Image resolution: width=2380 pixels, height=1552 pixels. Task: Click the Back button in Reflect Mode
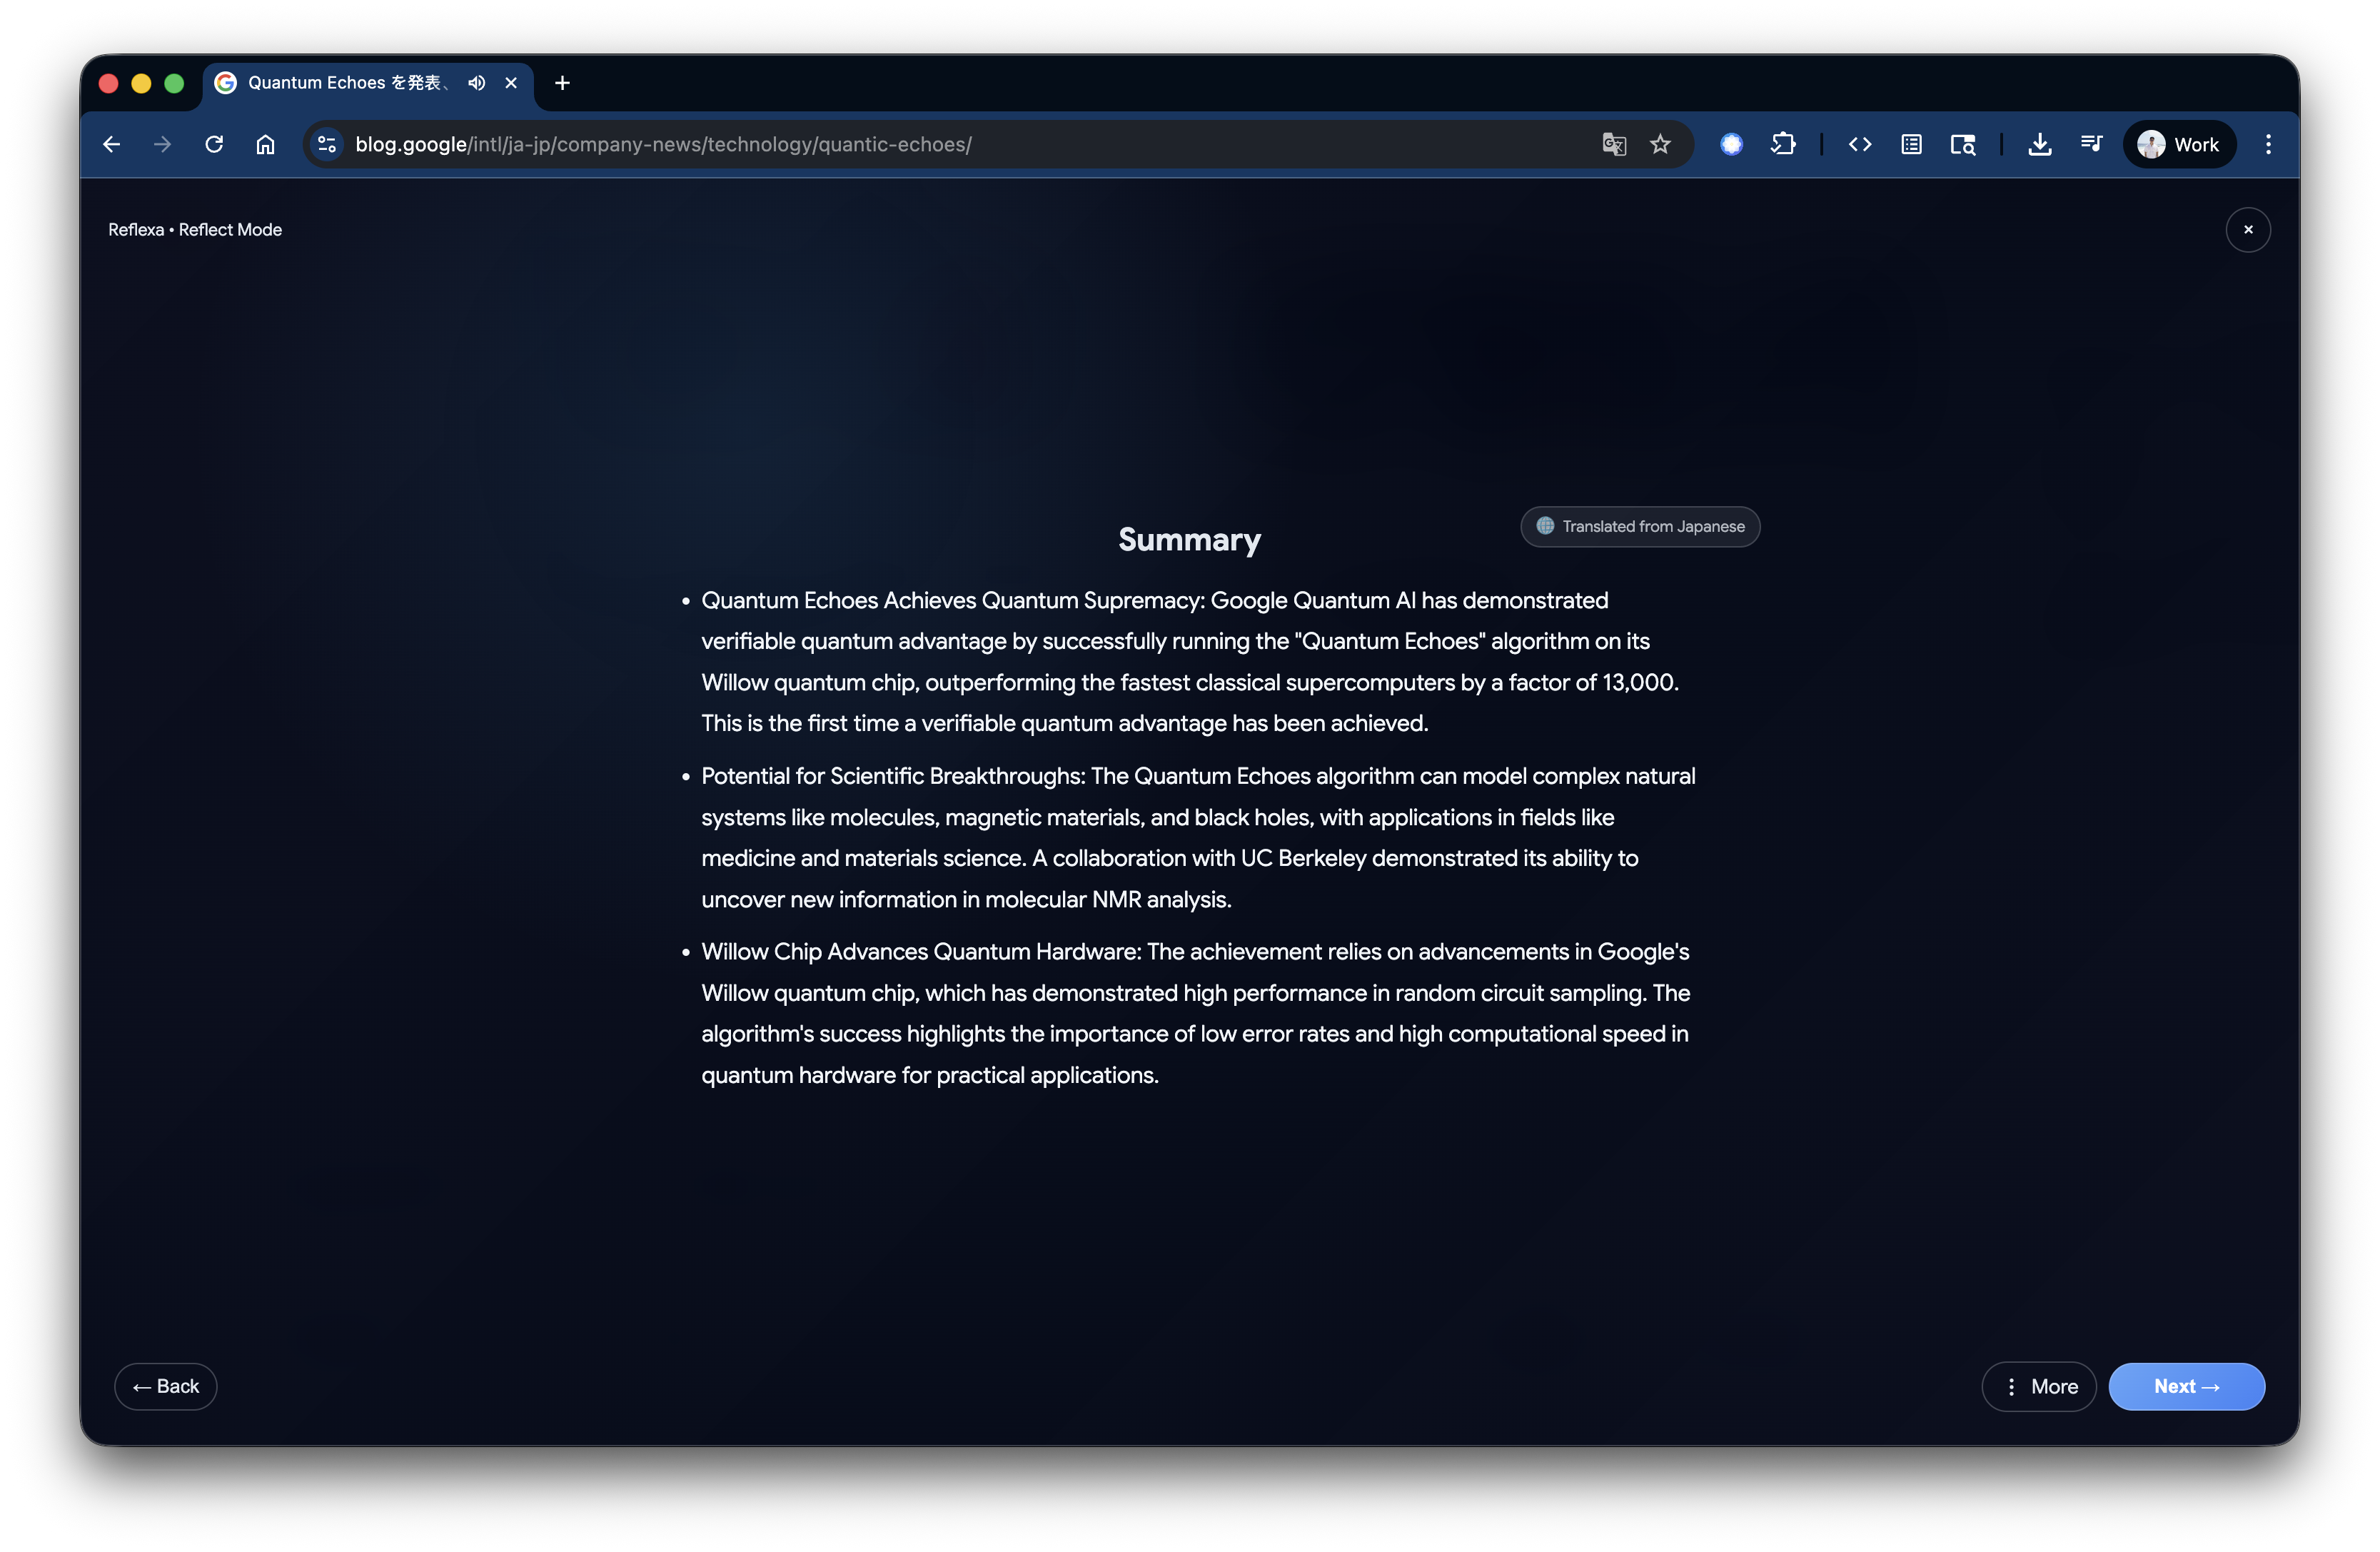click(x=166, y=1386)
